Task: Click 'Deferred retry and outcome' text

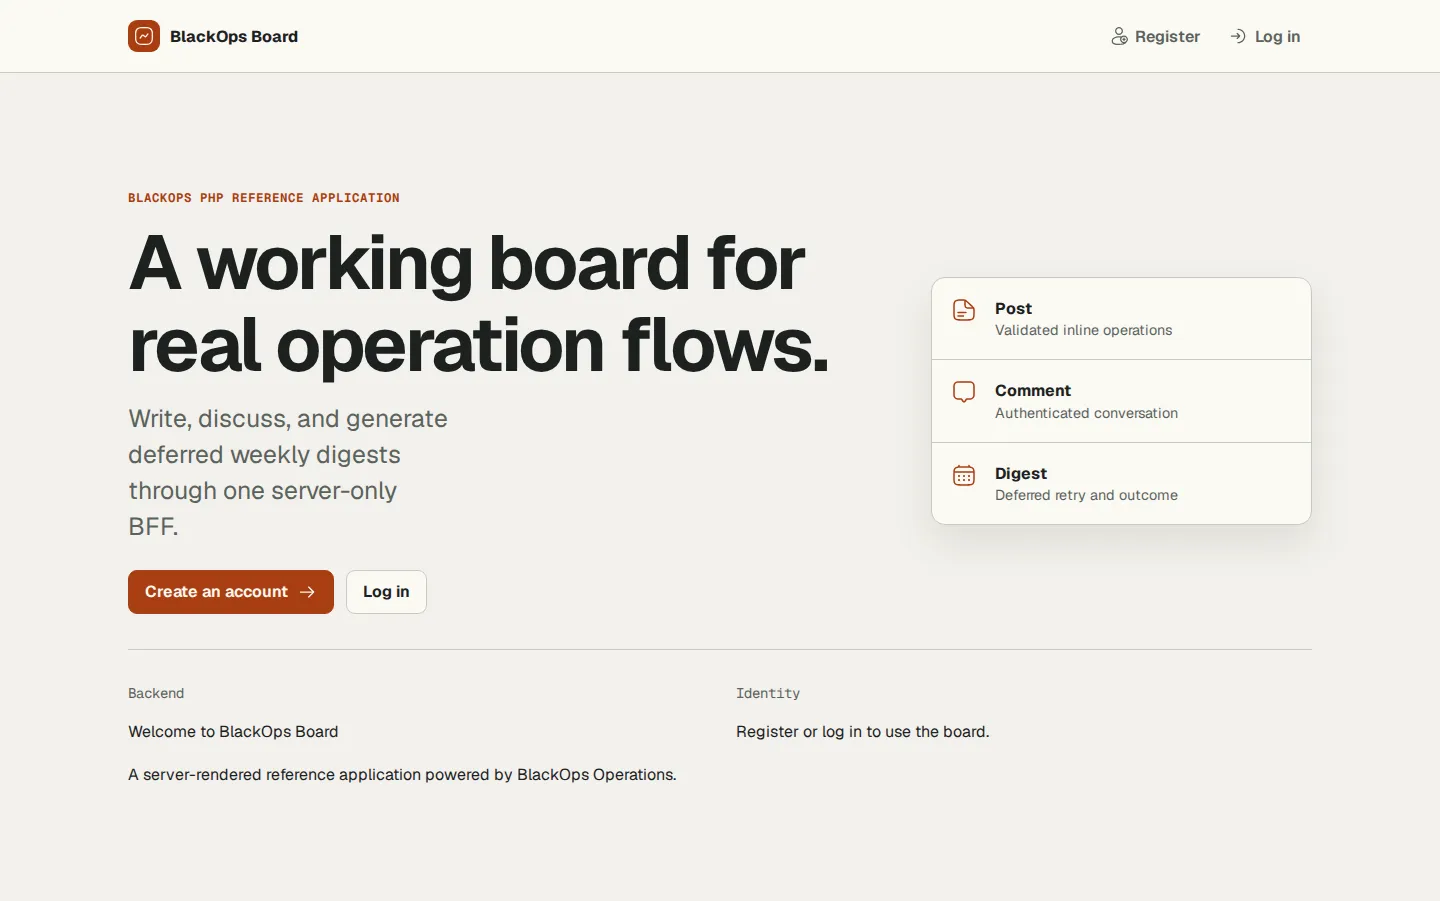Action: [x=1086, y=495]
